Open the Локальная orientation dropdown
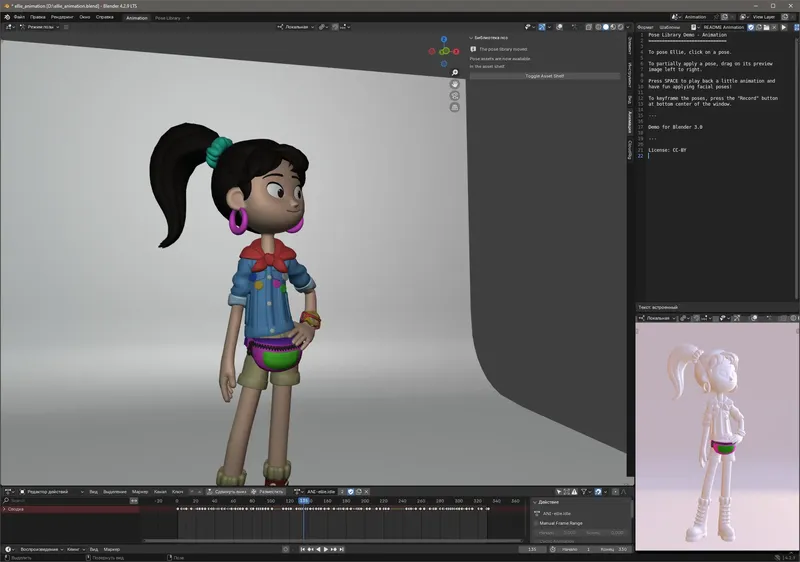The width and height of the screenshot is (800, 562). click(296, 27)
